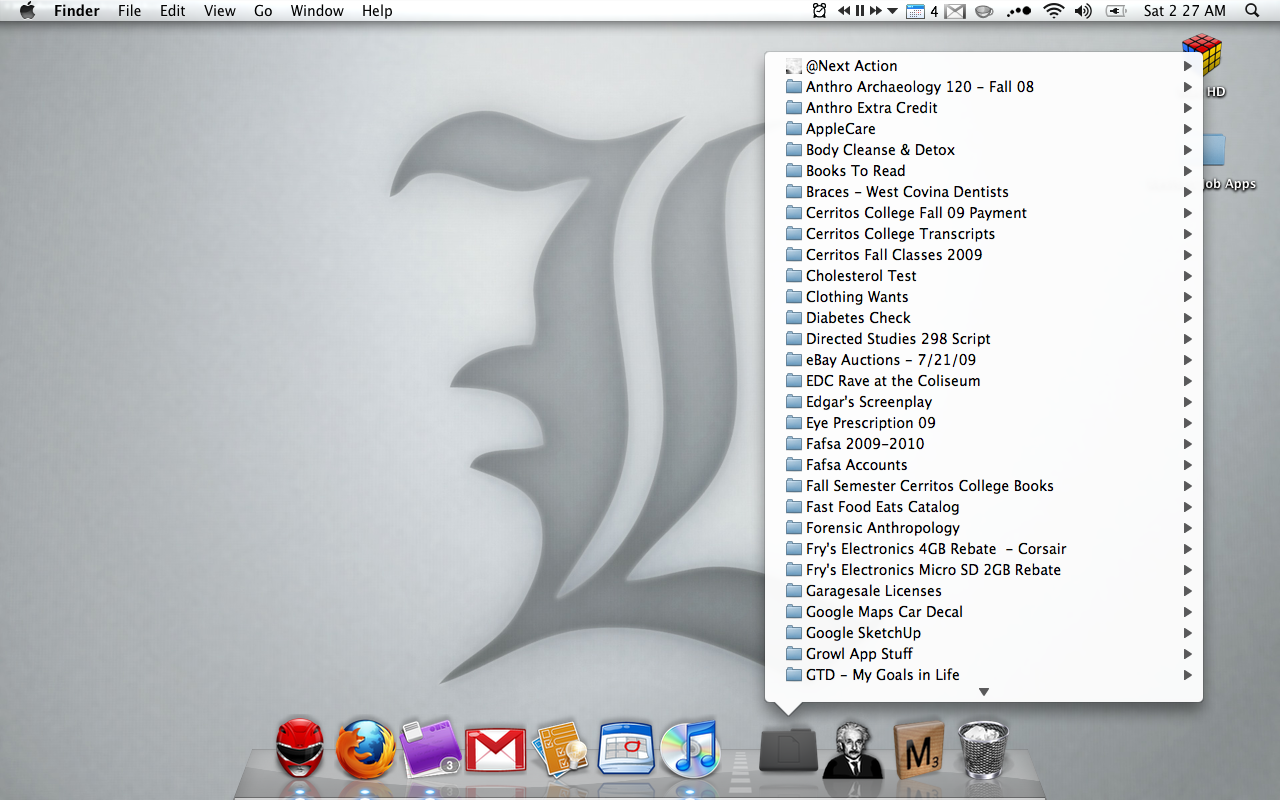Open Cerritos College Fall 09 Payment folder
The image size is (1280, 800).
point(984,213)
